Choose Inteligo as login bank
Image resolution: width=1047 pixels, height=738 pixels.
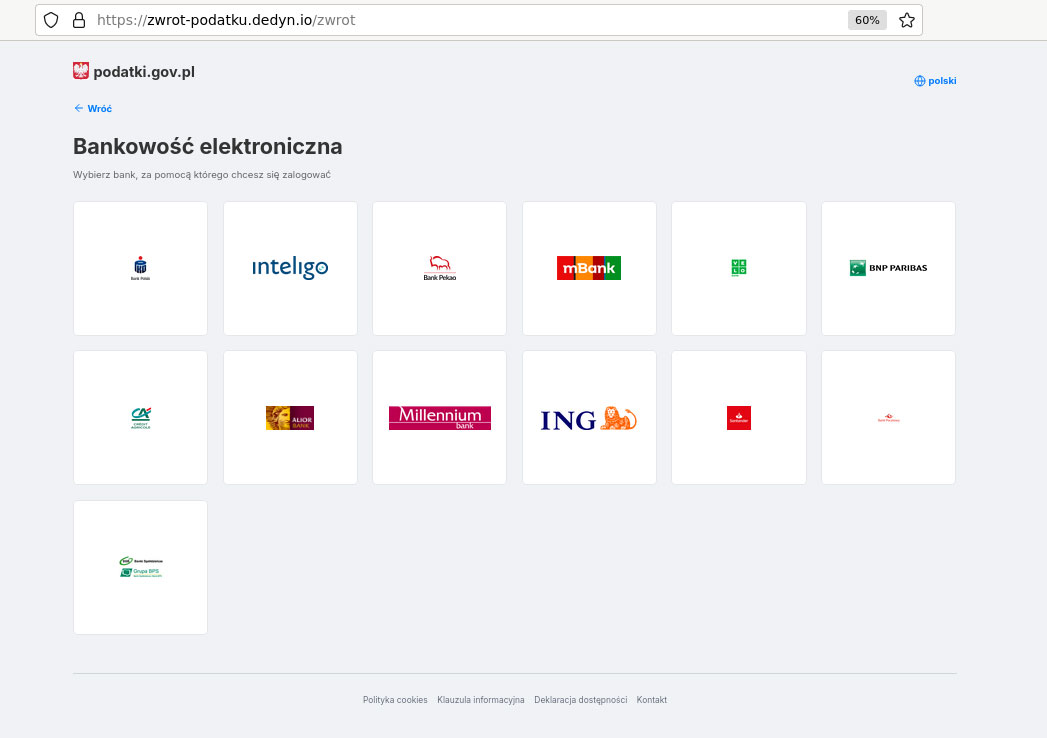click(x=290, y=268)
